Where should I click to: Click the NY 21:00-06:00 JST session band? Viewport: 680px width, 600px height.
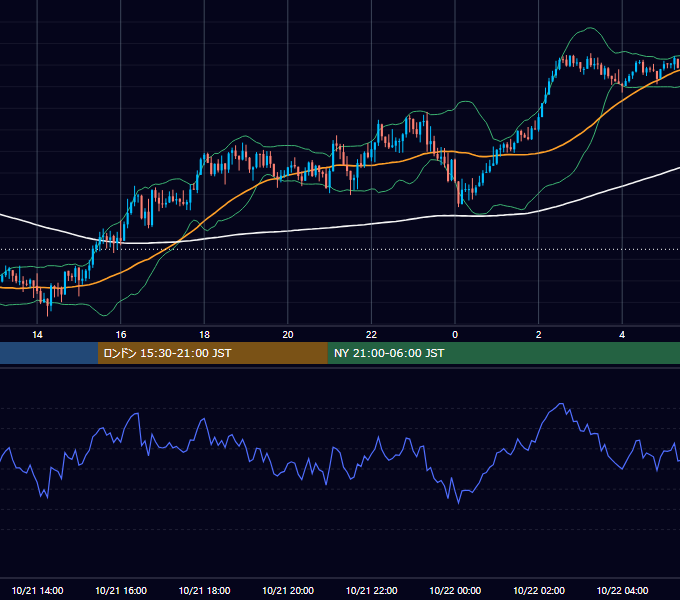coord(503,353)
